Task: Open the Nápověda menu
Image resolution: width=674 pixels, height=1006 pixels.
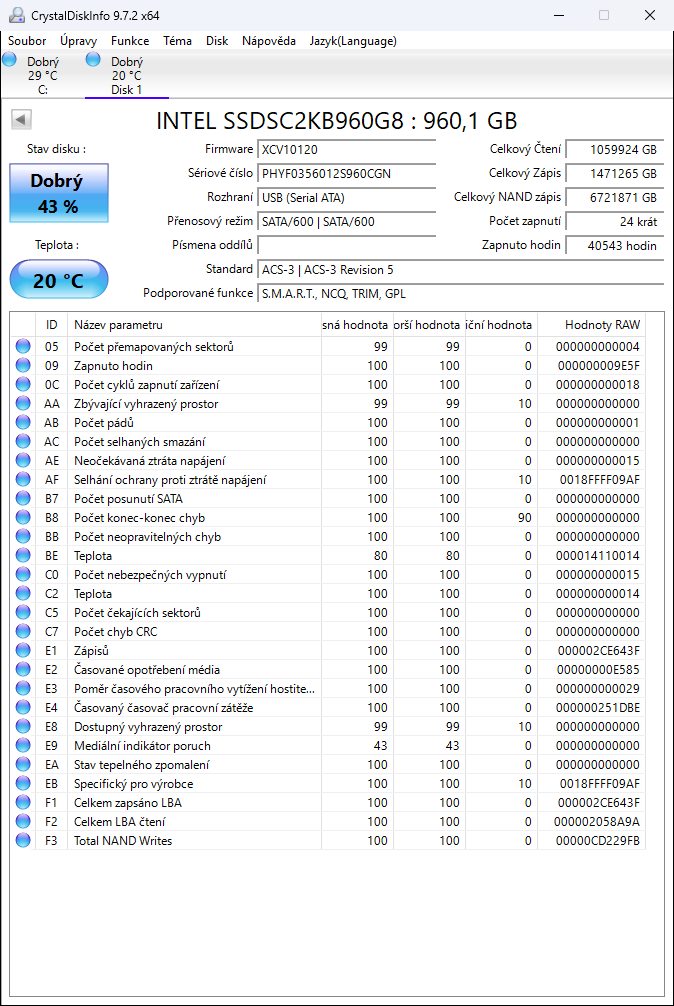Action: point(269,41)
